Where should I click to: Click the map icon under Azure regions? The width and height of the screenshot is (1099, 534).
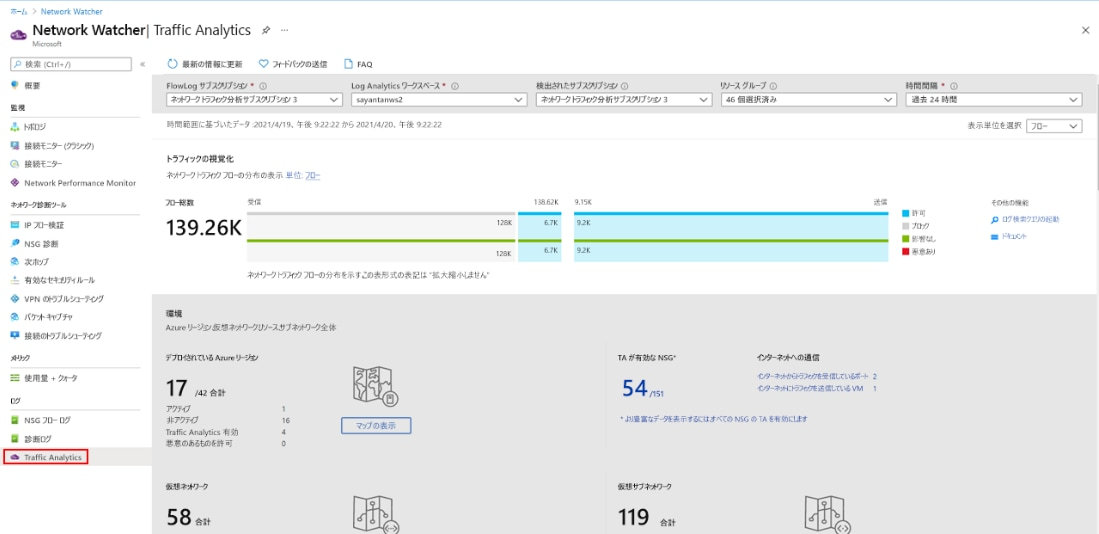[x=376, y=385]
